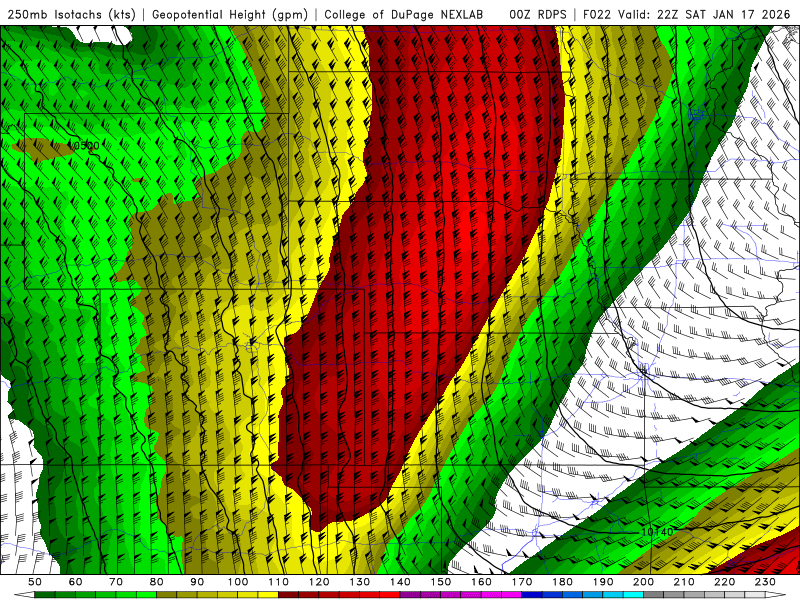
Task: Click the 180 knot colorbar label
Action: (562, 582)
